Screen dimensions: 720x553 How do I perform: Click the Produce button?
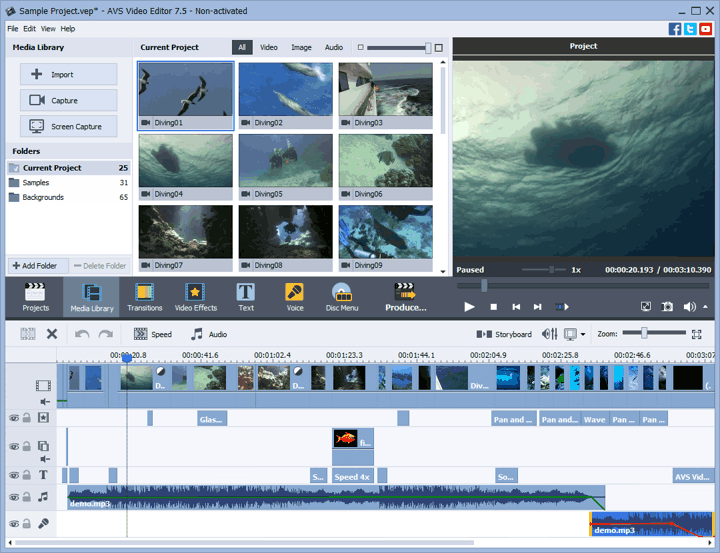point(405,298)
